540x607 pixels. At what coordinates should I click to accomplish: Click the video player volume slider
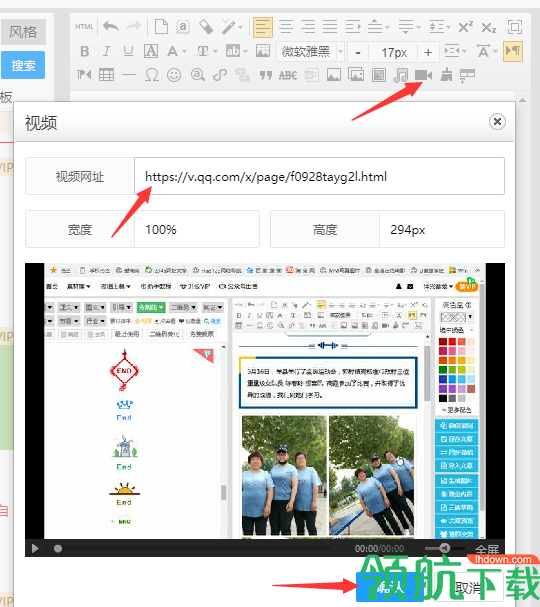[444, 548]
